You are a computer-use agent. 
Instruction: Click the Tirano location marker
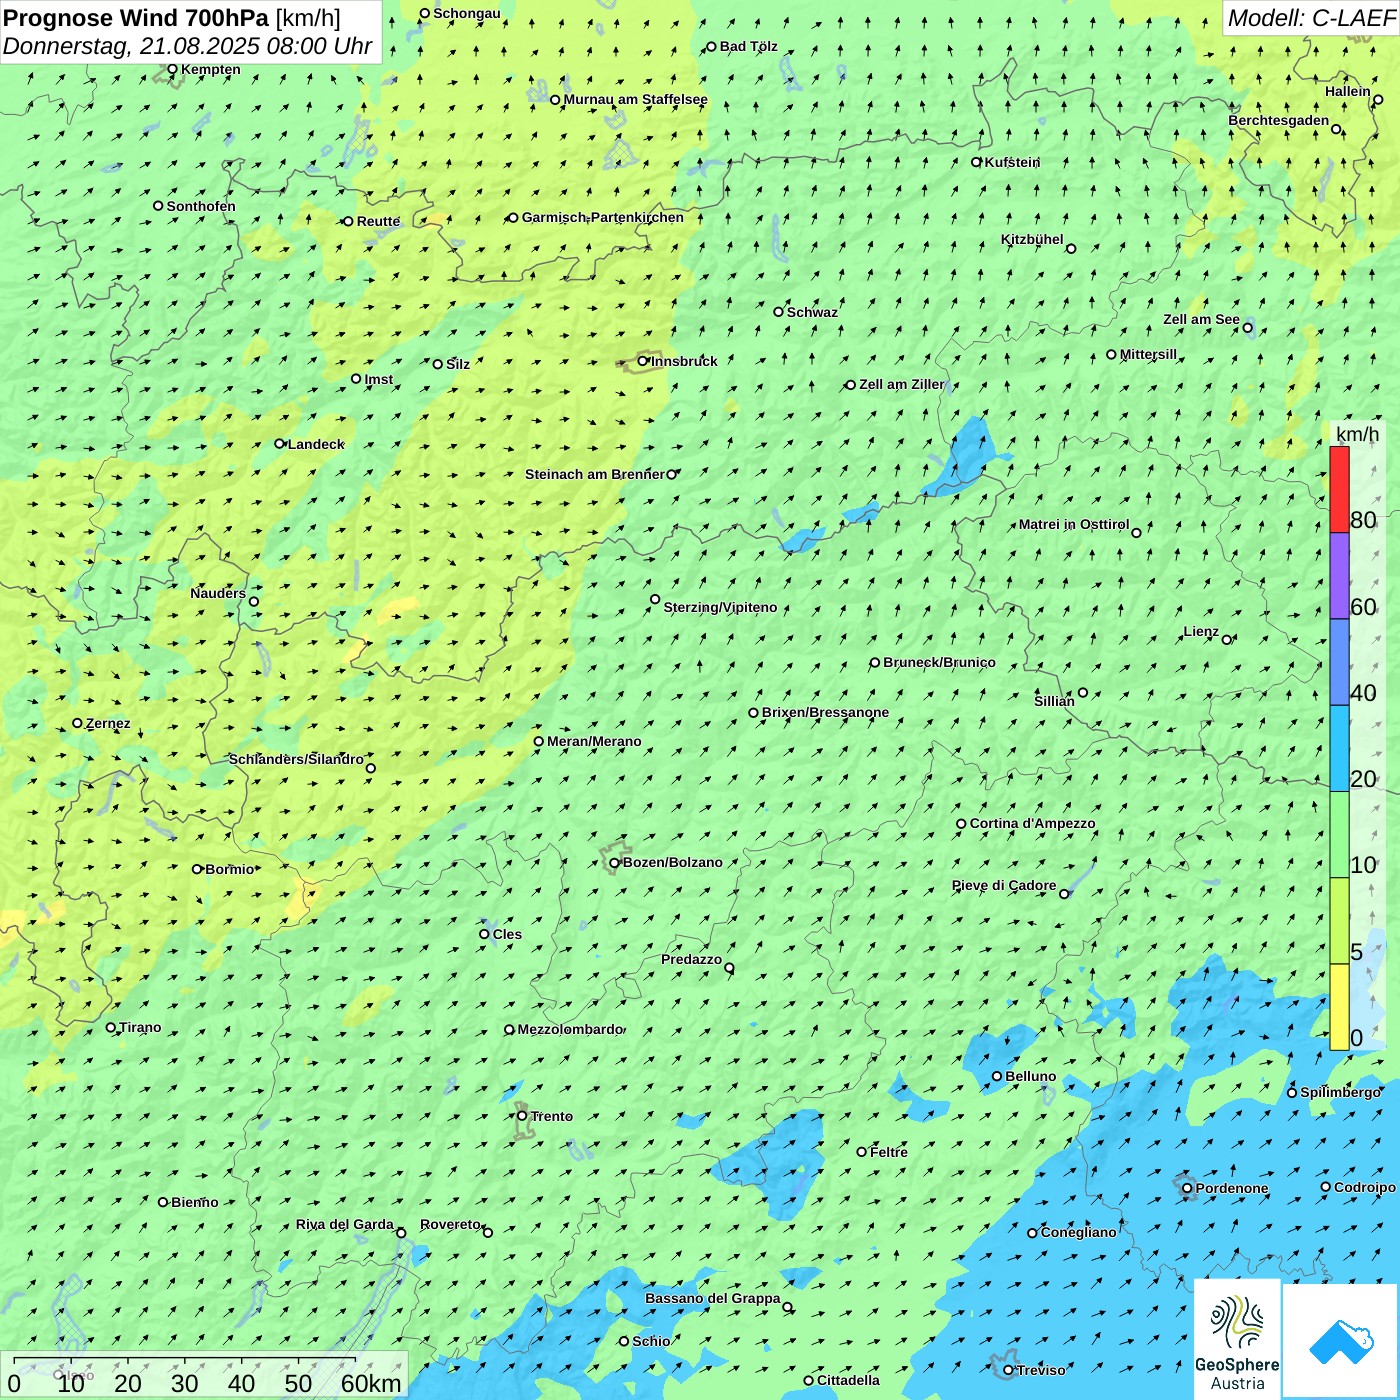coord(111,1027)
